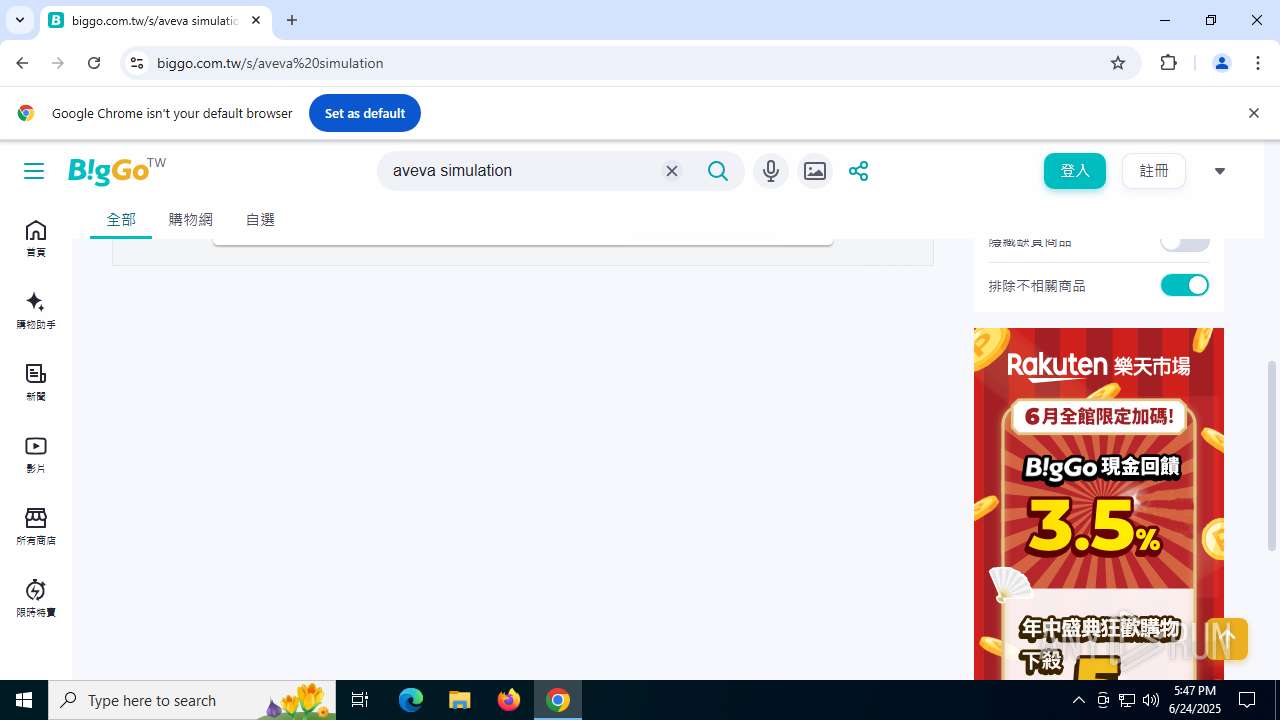Open 新聞 news in sidebar
This screenshot has height=720, width=1280.
point(36,383)
